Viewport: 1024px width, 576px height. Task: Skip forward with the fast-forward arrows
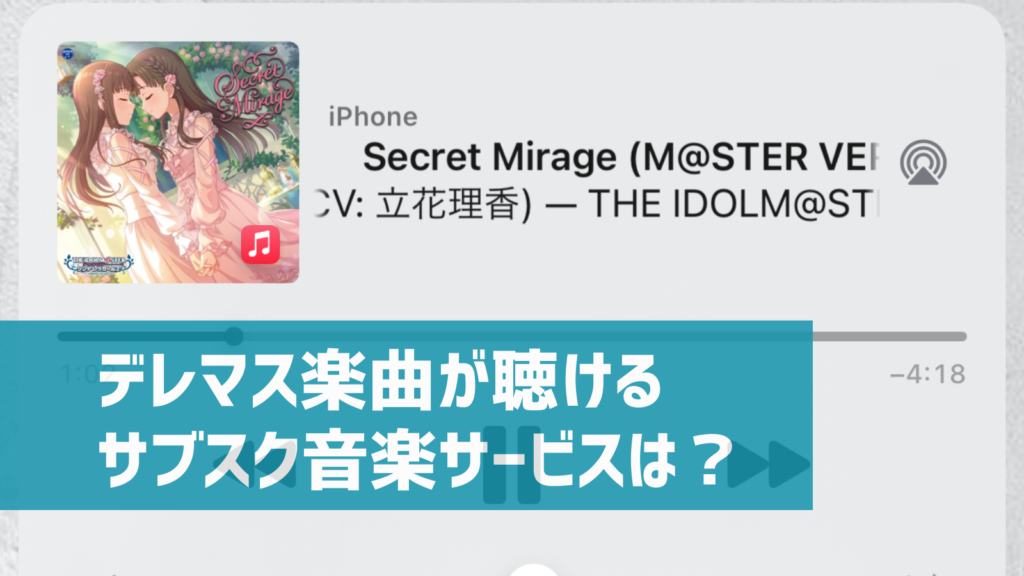769,464
